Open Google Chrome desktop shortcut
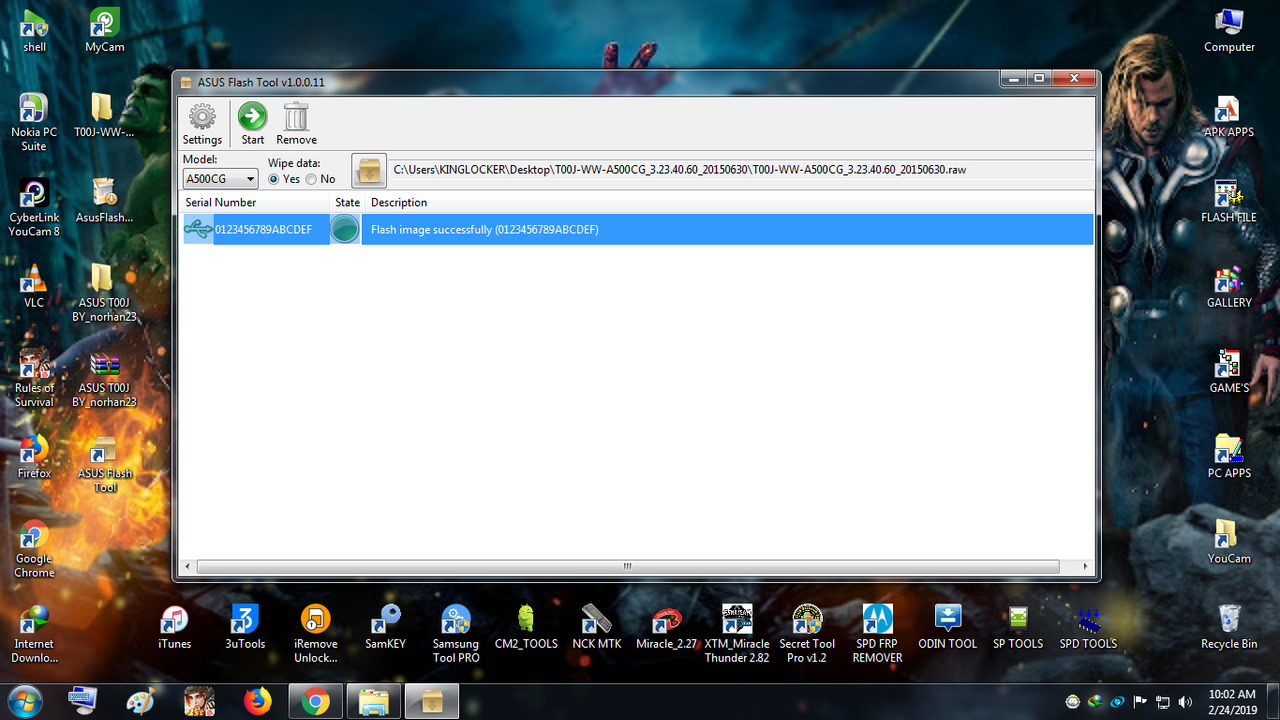Screen dimensions: 1280x720 click(34, 549)
